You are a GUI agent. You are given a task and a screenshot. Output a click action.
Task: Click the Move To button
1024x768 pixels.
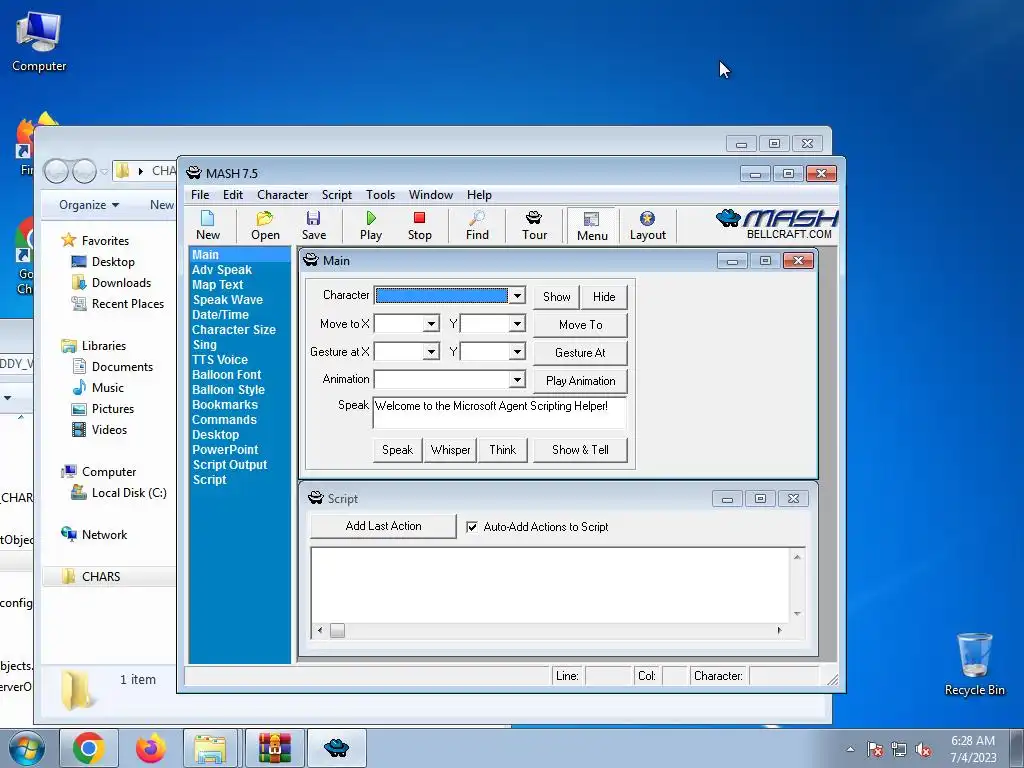(x=581, y=325)
